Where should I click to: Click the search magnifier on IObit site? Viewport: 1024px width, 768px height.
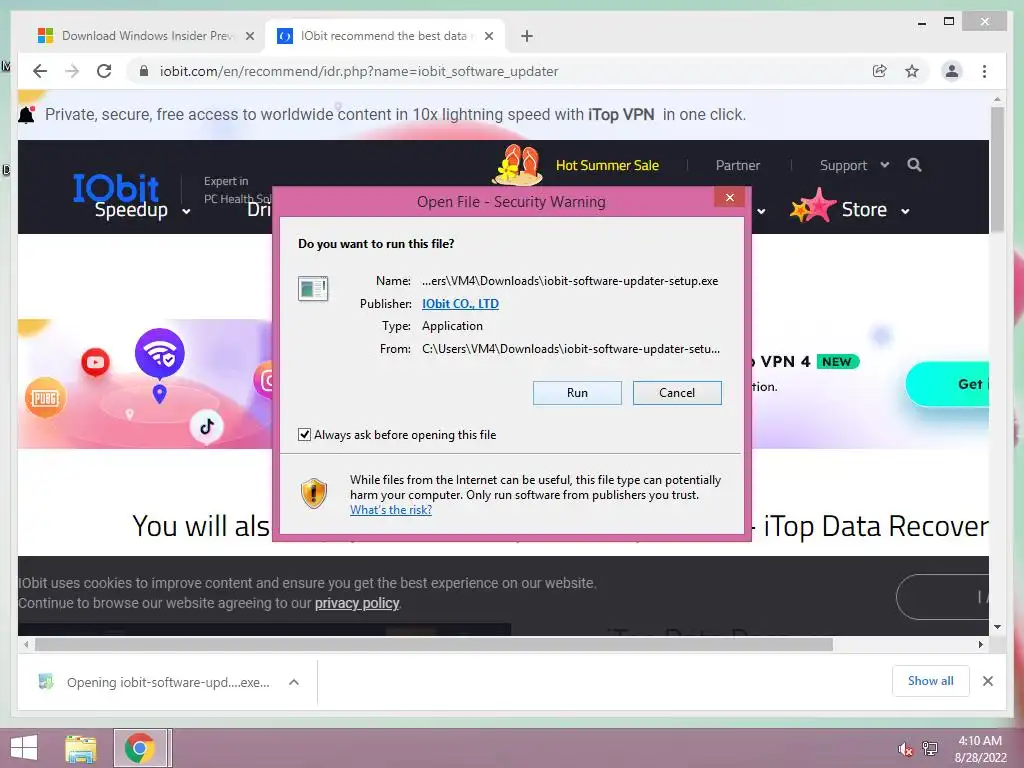(914, 165)
